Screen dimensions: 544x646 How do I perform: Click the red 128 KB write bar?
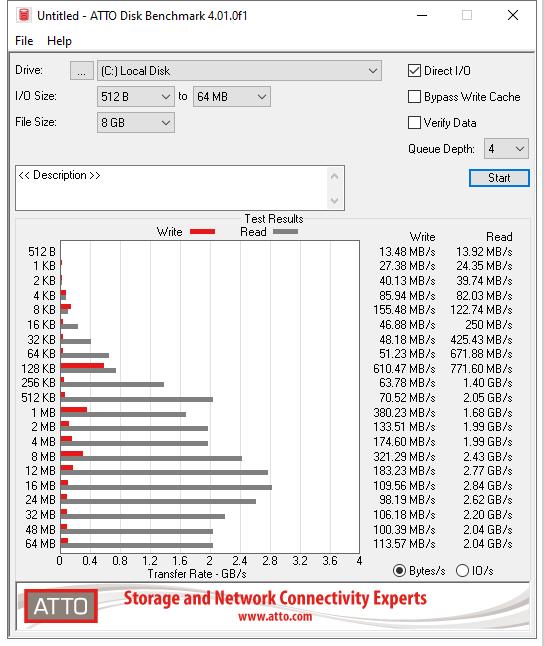[82, 366]
